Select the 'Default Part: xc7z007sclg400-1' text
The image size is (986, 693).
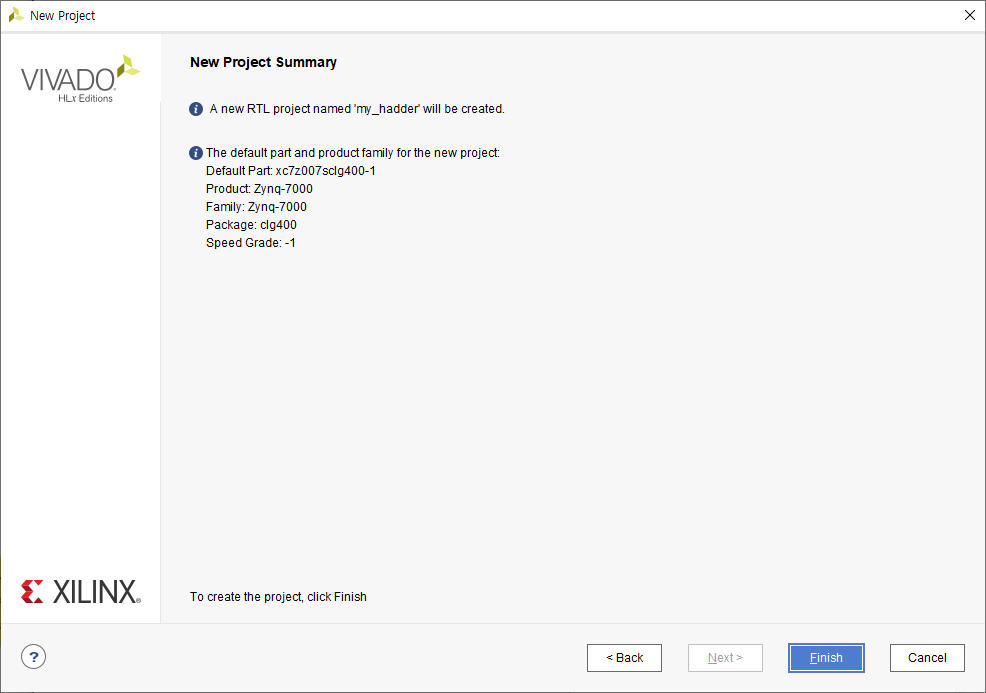click(291, 171)
